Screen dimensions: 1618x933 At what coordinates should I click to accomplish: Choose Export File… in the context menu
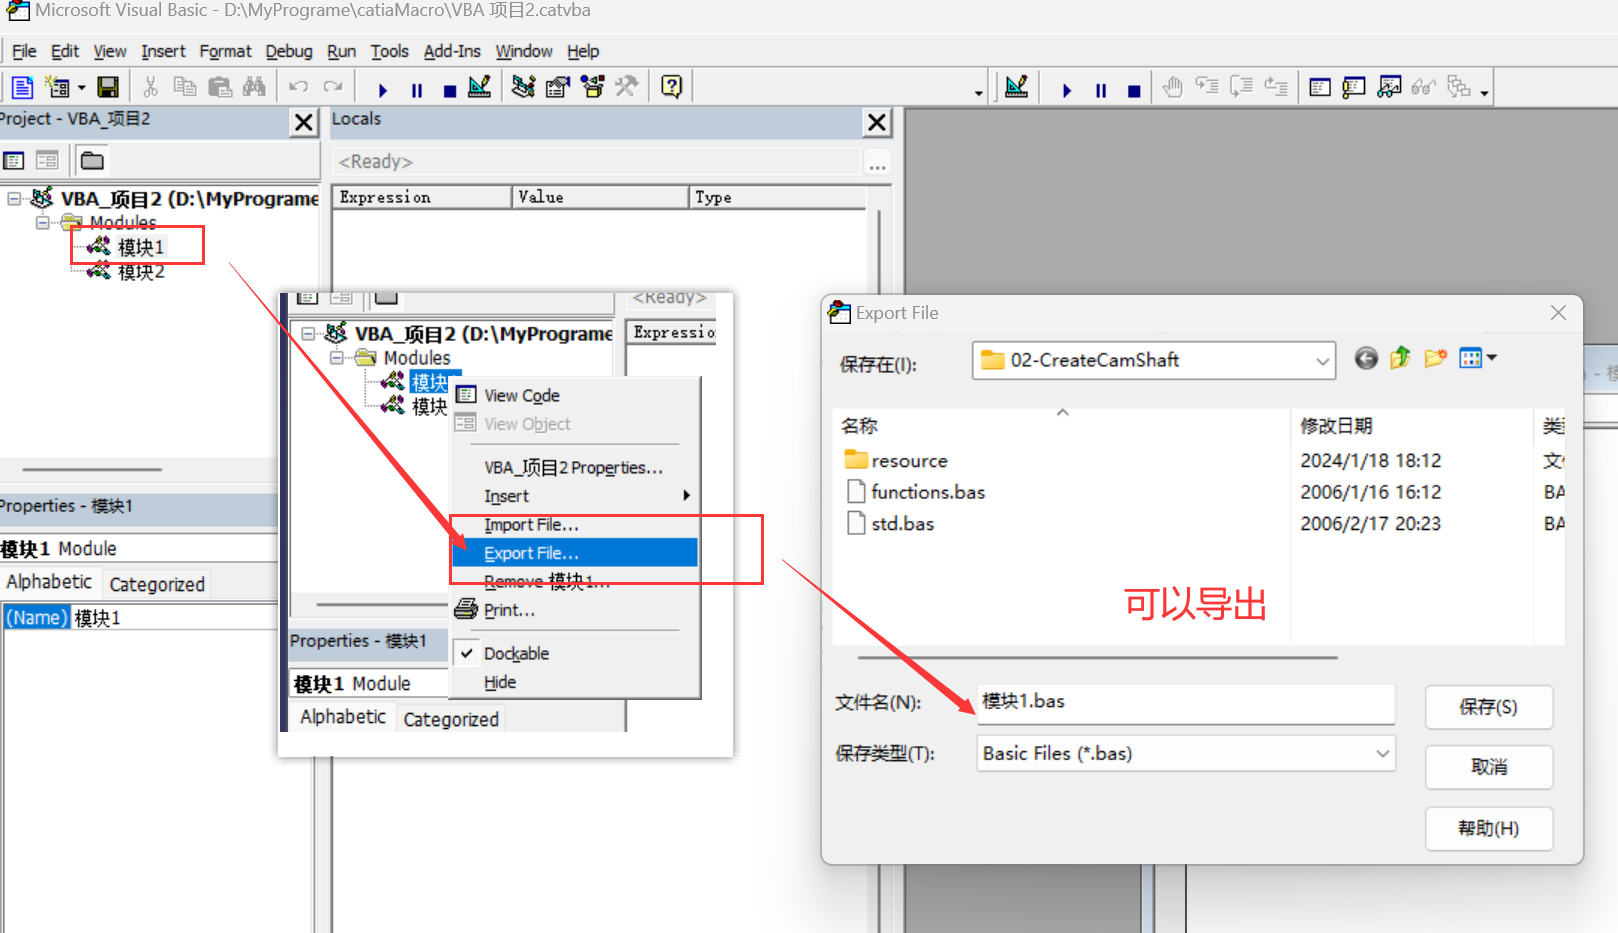point(575,553)
